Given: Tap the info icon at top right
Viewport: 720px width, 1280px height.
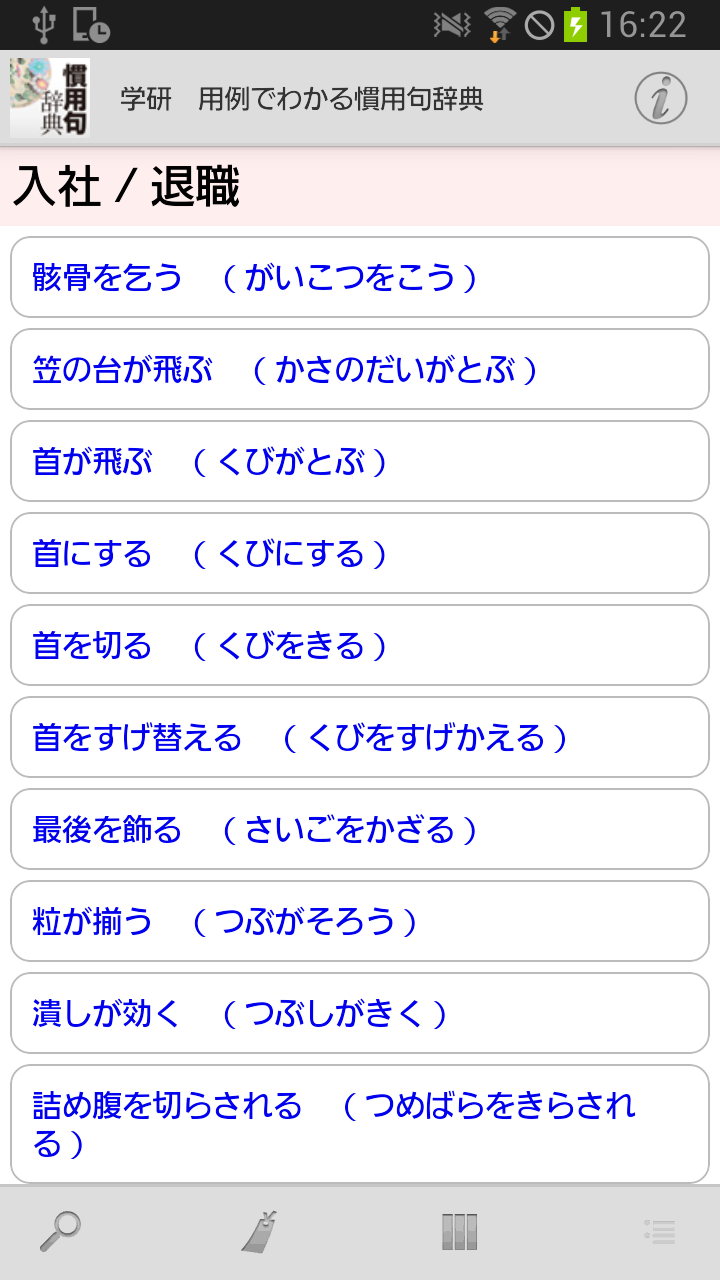Looking at the screenshot, I should (660, 99).
